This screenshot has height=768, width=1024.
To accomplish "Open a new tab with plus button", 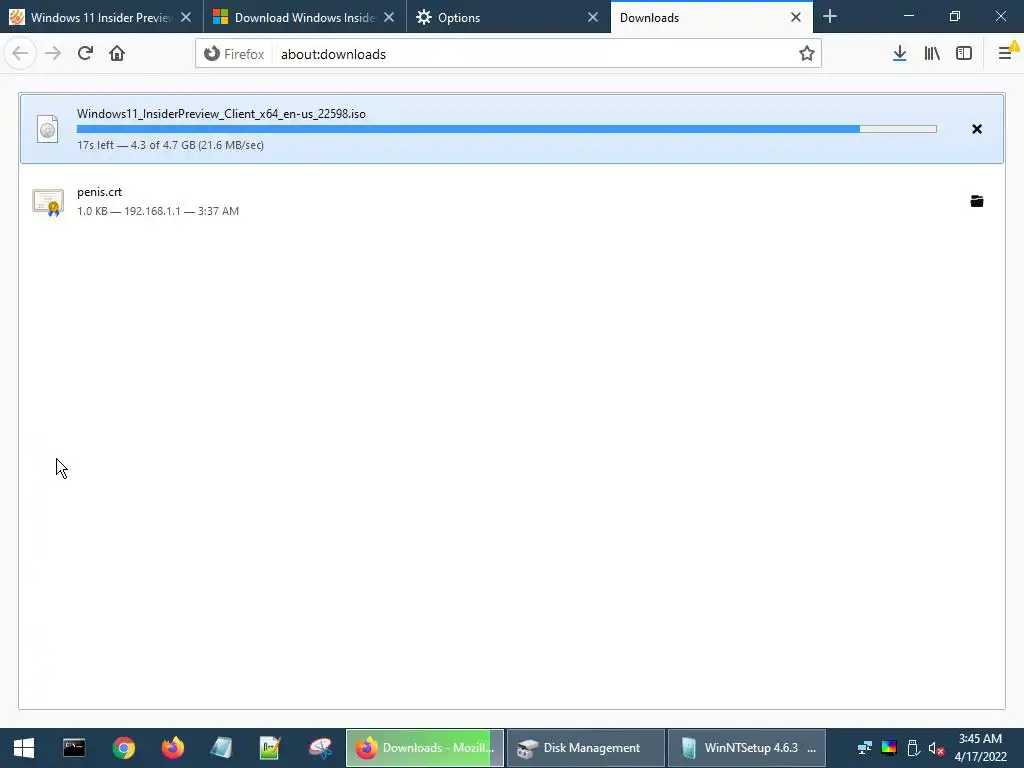I will coord(830,17).
